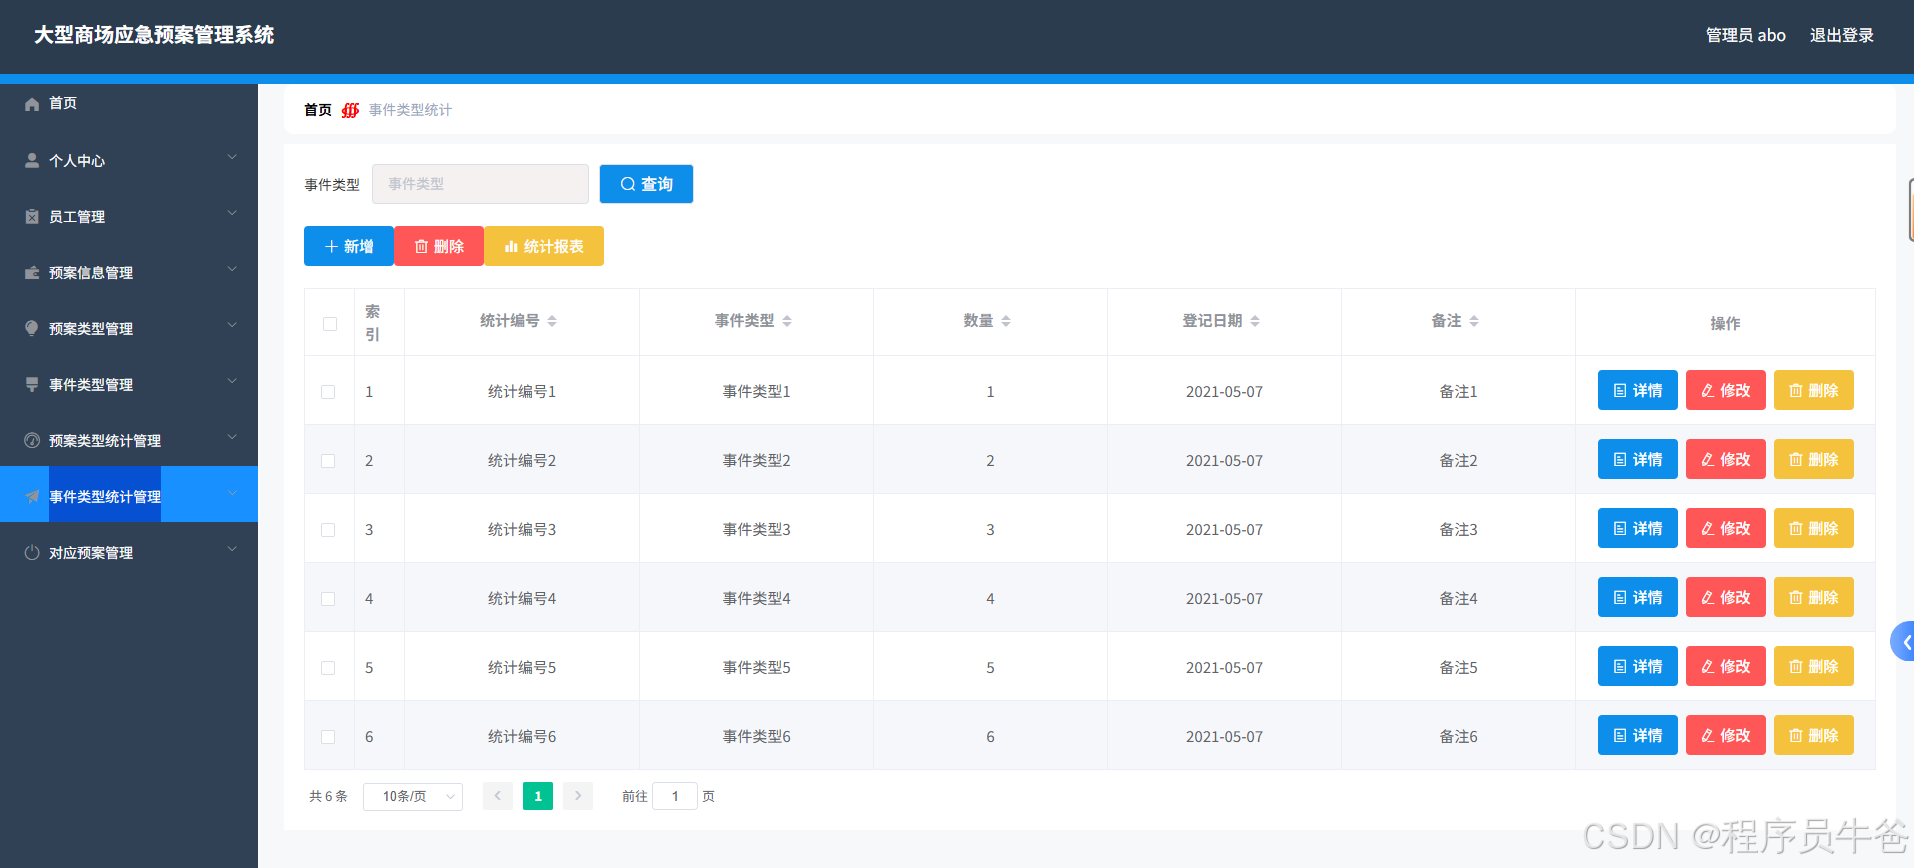Expand the 个人中心 menu chevron
1914x868 pixels.
tap(232, 157)
